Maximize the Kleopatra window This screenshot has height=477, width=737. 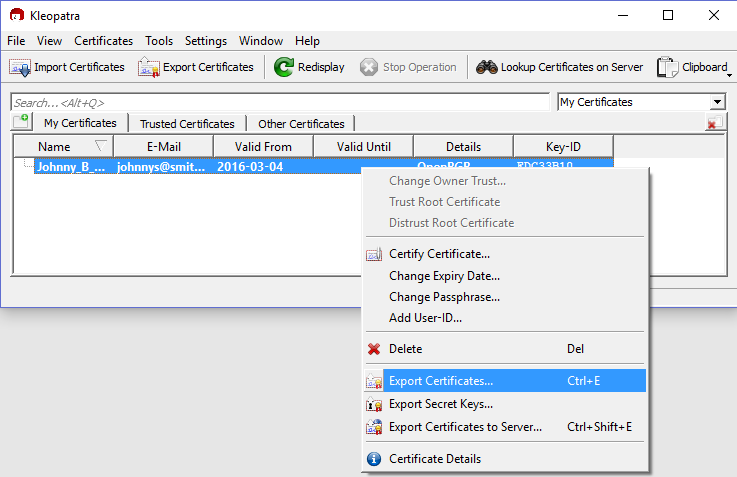[668, 16]
